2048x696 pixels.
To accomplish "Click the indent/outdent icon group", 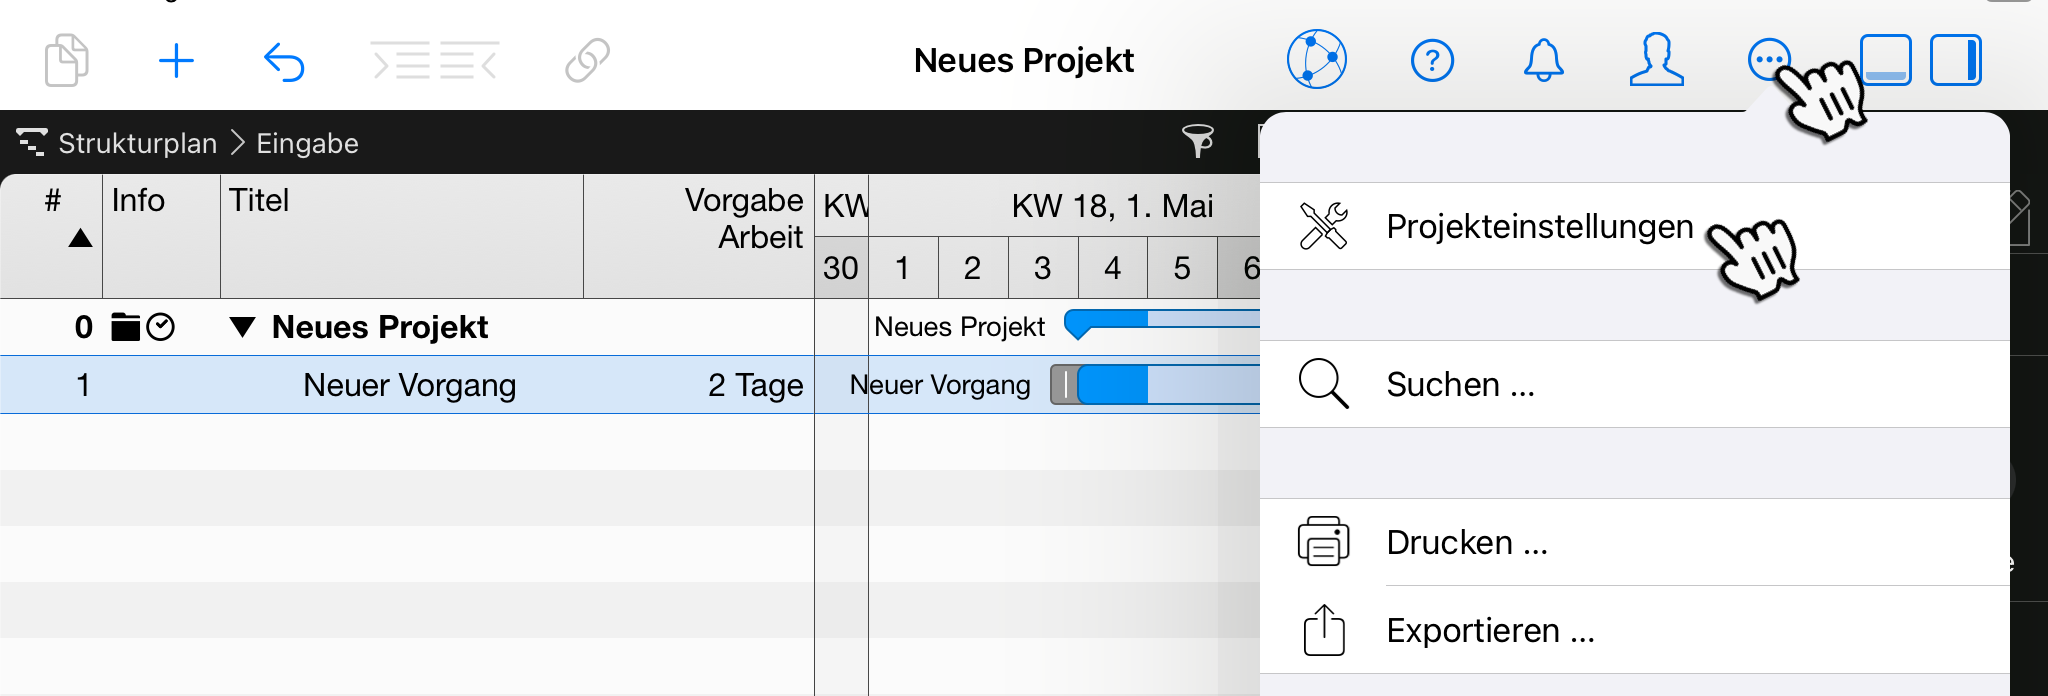I will (x=434, y=61).
